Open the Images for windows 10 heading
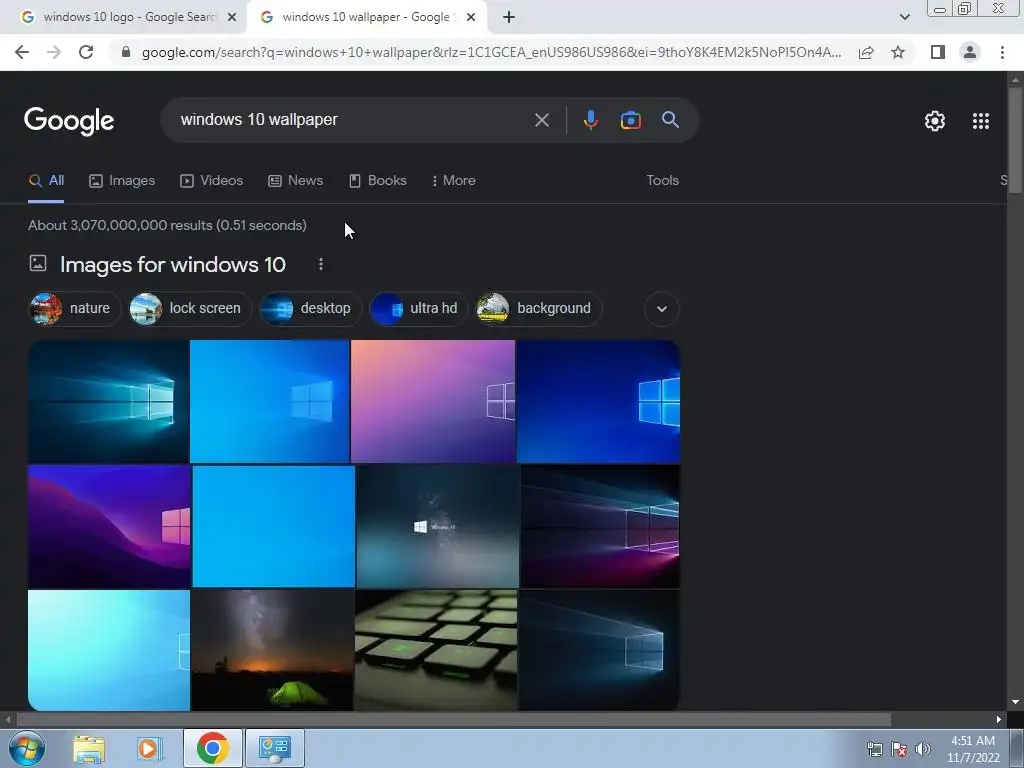The height and width of the screenshot is (768, 1024). coord(172,264)
